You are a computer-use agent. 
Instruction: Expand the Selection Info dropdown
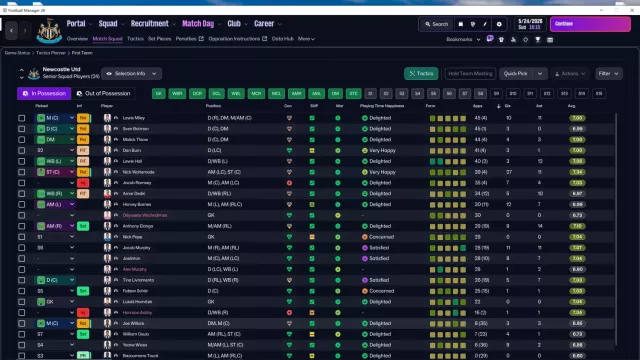pyautogui.click(x=131, y=73)
